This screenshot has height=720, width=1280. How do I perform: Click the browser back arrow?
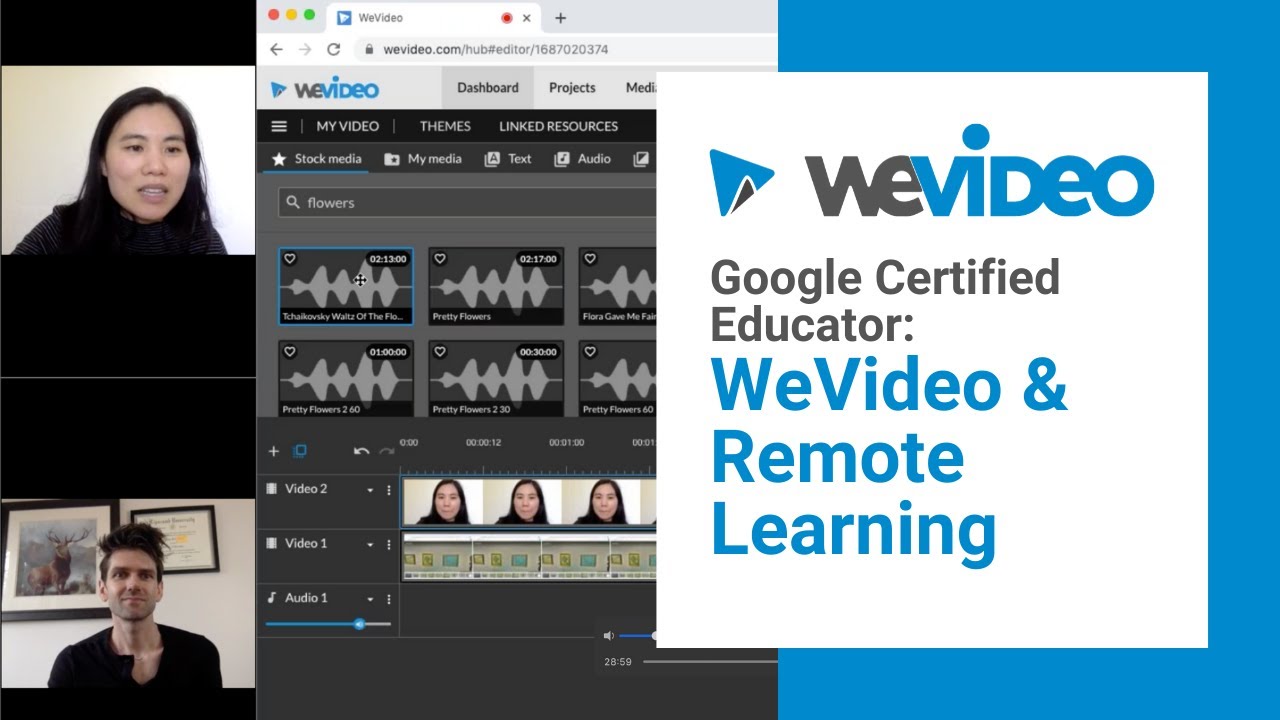pos(276,49)
